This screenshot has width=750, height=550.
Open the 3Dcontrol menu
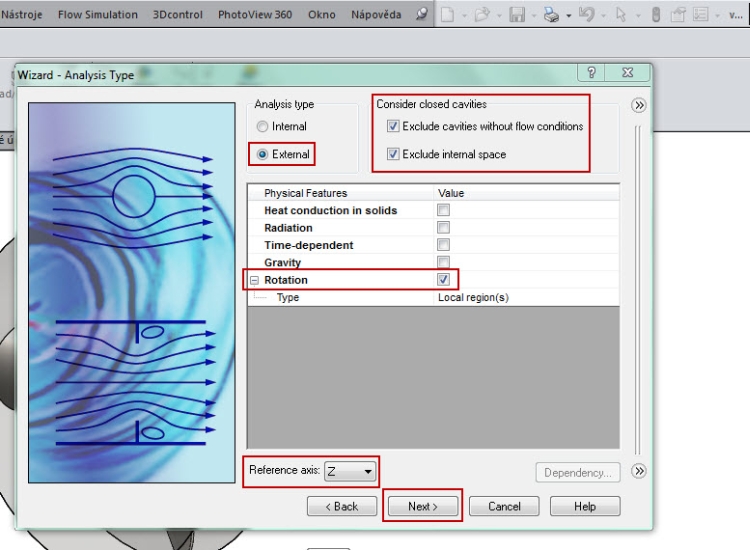click(x=177, y=15)
